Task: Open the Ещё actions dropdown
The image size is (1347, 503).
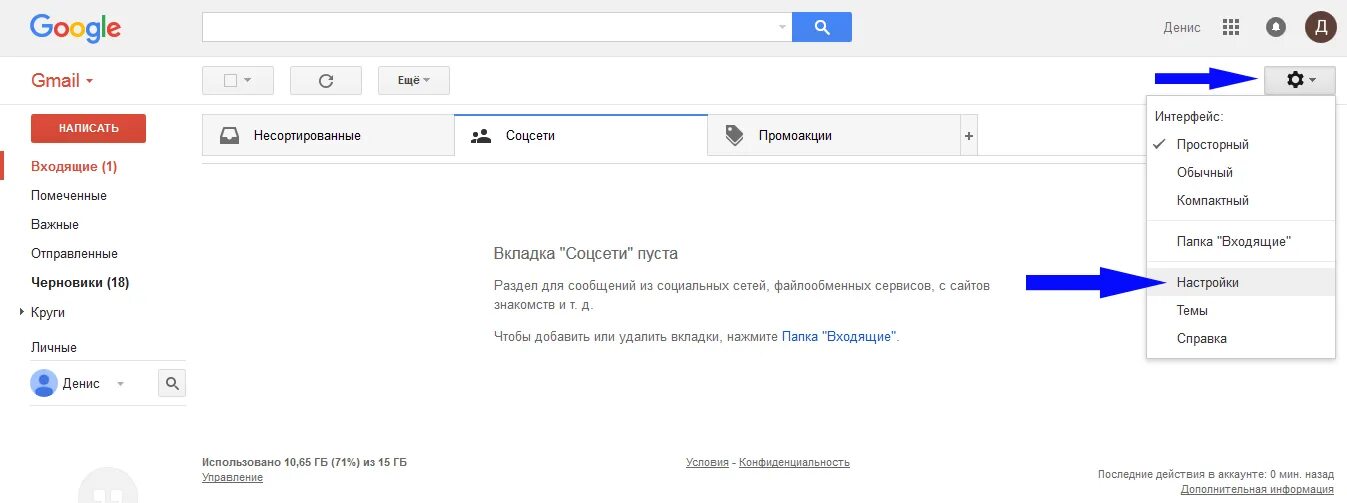Action: point(414,81)
